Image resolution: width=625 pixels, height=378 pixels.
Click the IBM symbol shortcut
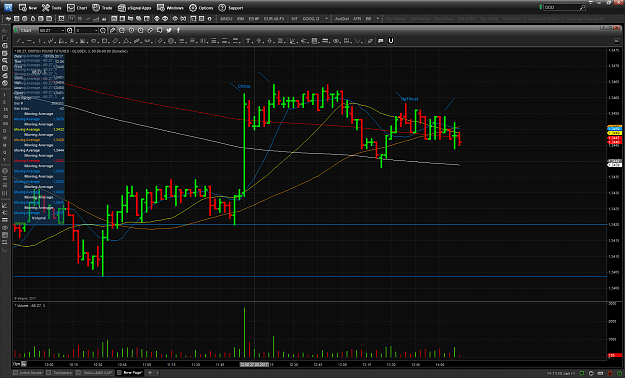pos(240,19)
